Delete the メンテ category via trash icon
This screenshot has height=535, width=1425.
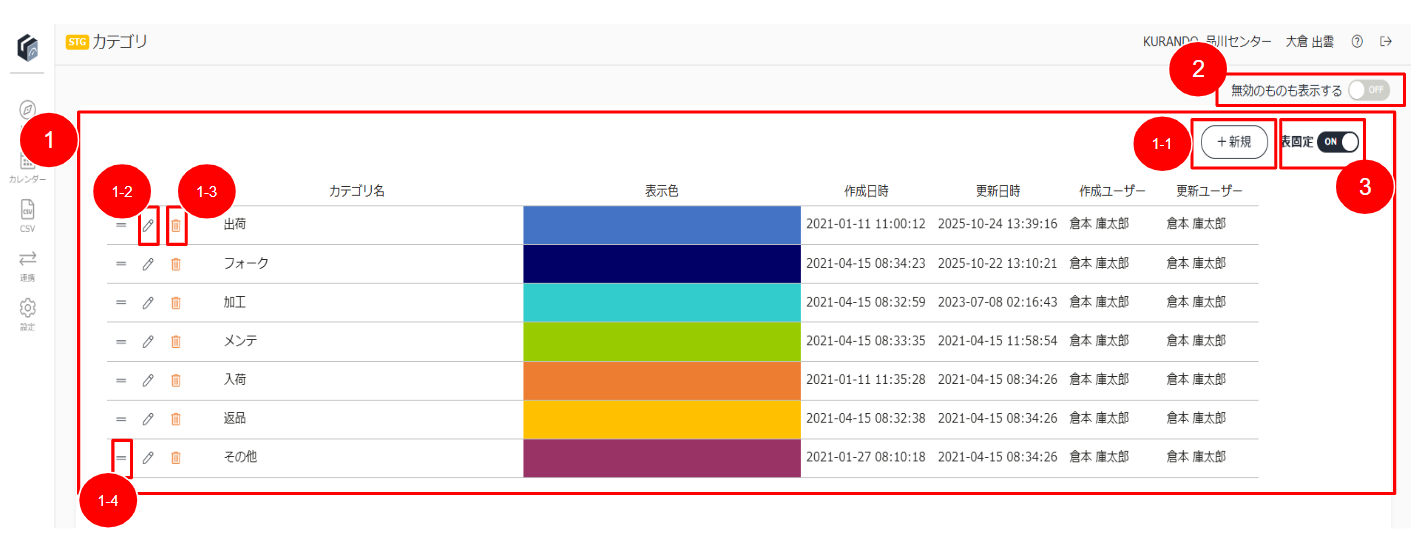pyautogui.click(x=176, y=341)
